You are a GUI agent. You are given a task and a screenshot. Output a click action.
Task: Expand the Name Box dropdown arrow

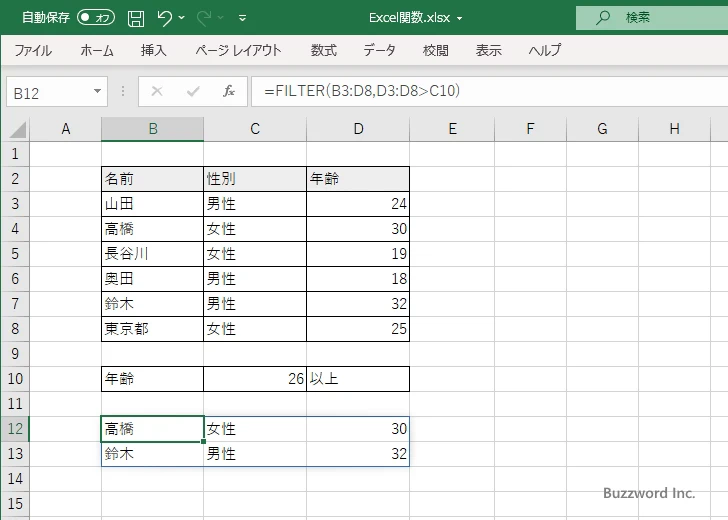point(98,91)
